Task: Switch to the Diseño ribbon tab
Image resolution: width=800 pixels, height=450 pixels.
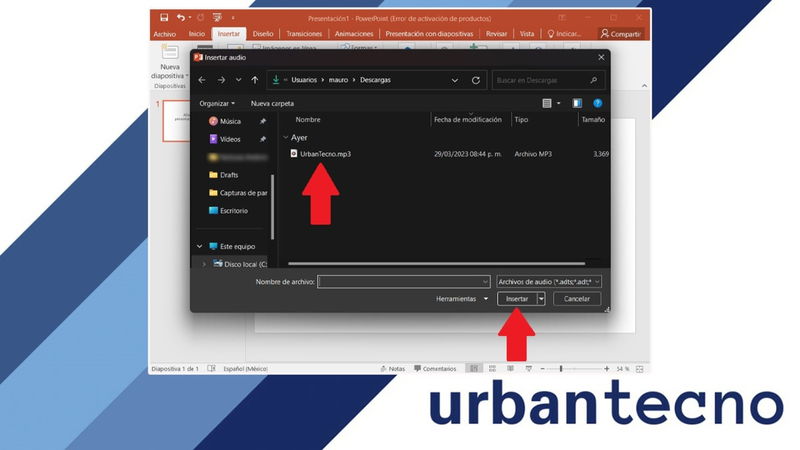Action: (263, 33)
